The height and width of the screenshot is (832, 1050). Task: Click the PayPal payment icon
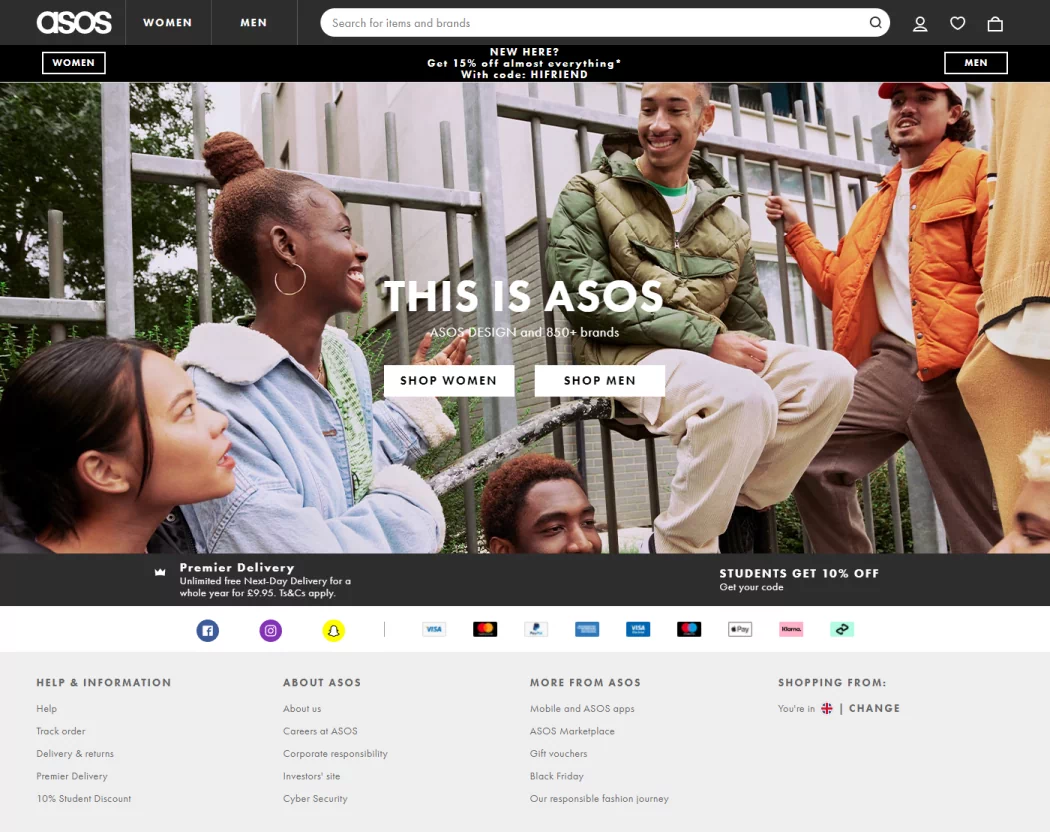(x=536, y=629)
